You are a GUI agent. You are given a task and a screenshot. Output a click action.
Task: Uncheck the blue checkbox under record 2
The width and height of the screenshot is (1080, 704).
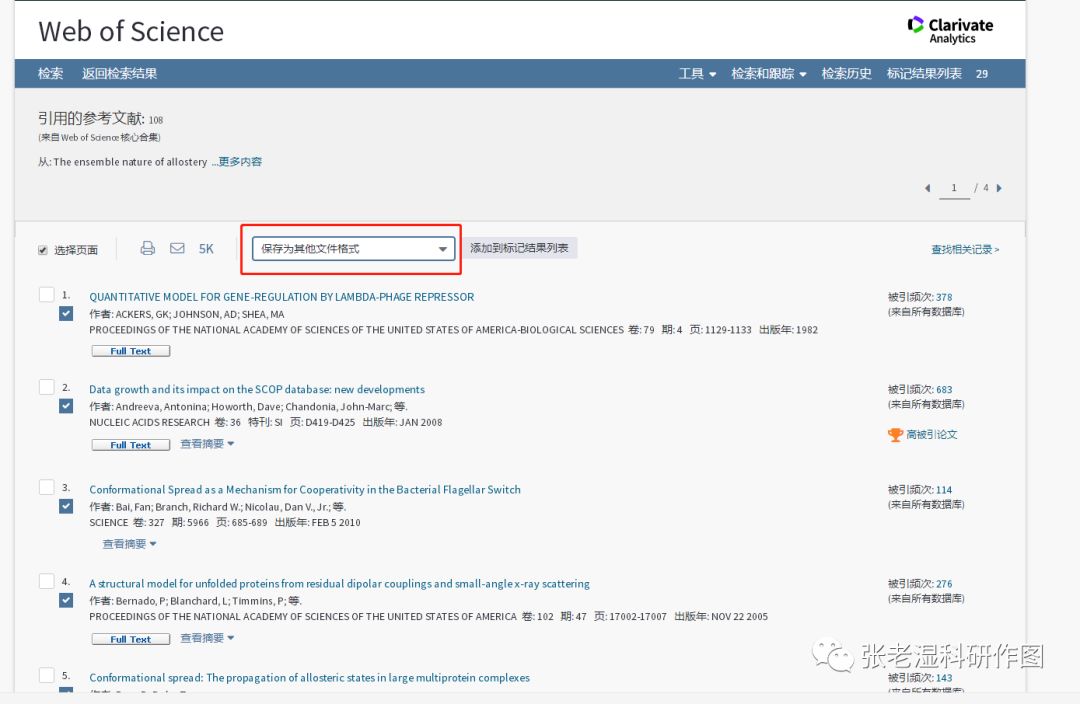click(66, 406)
